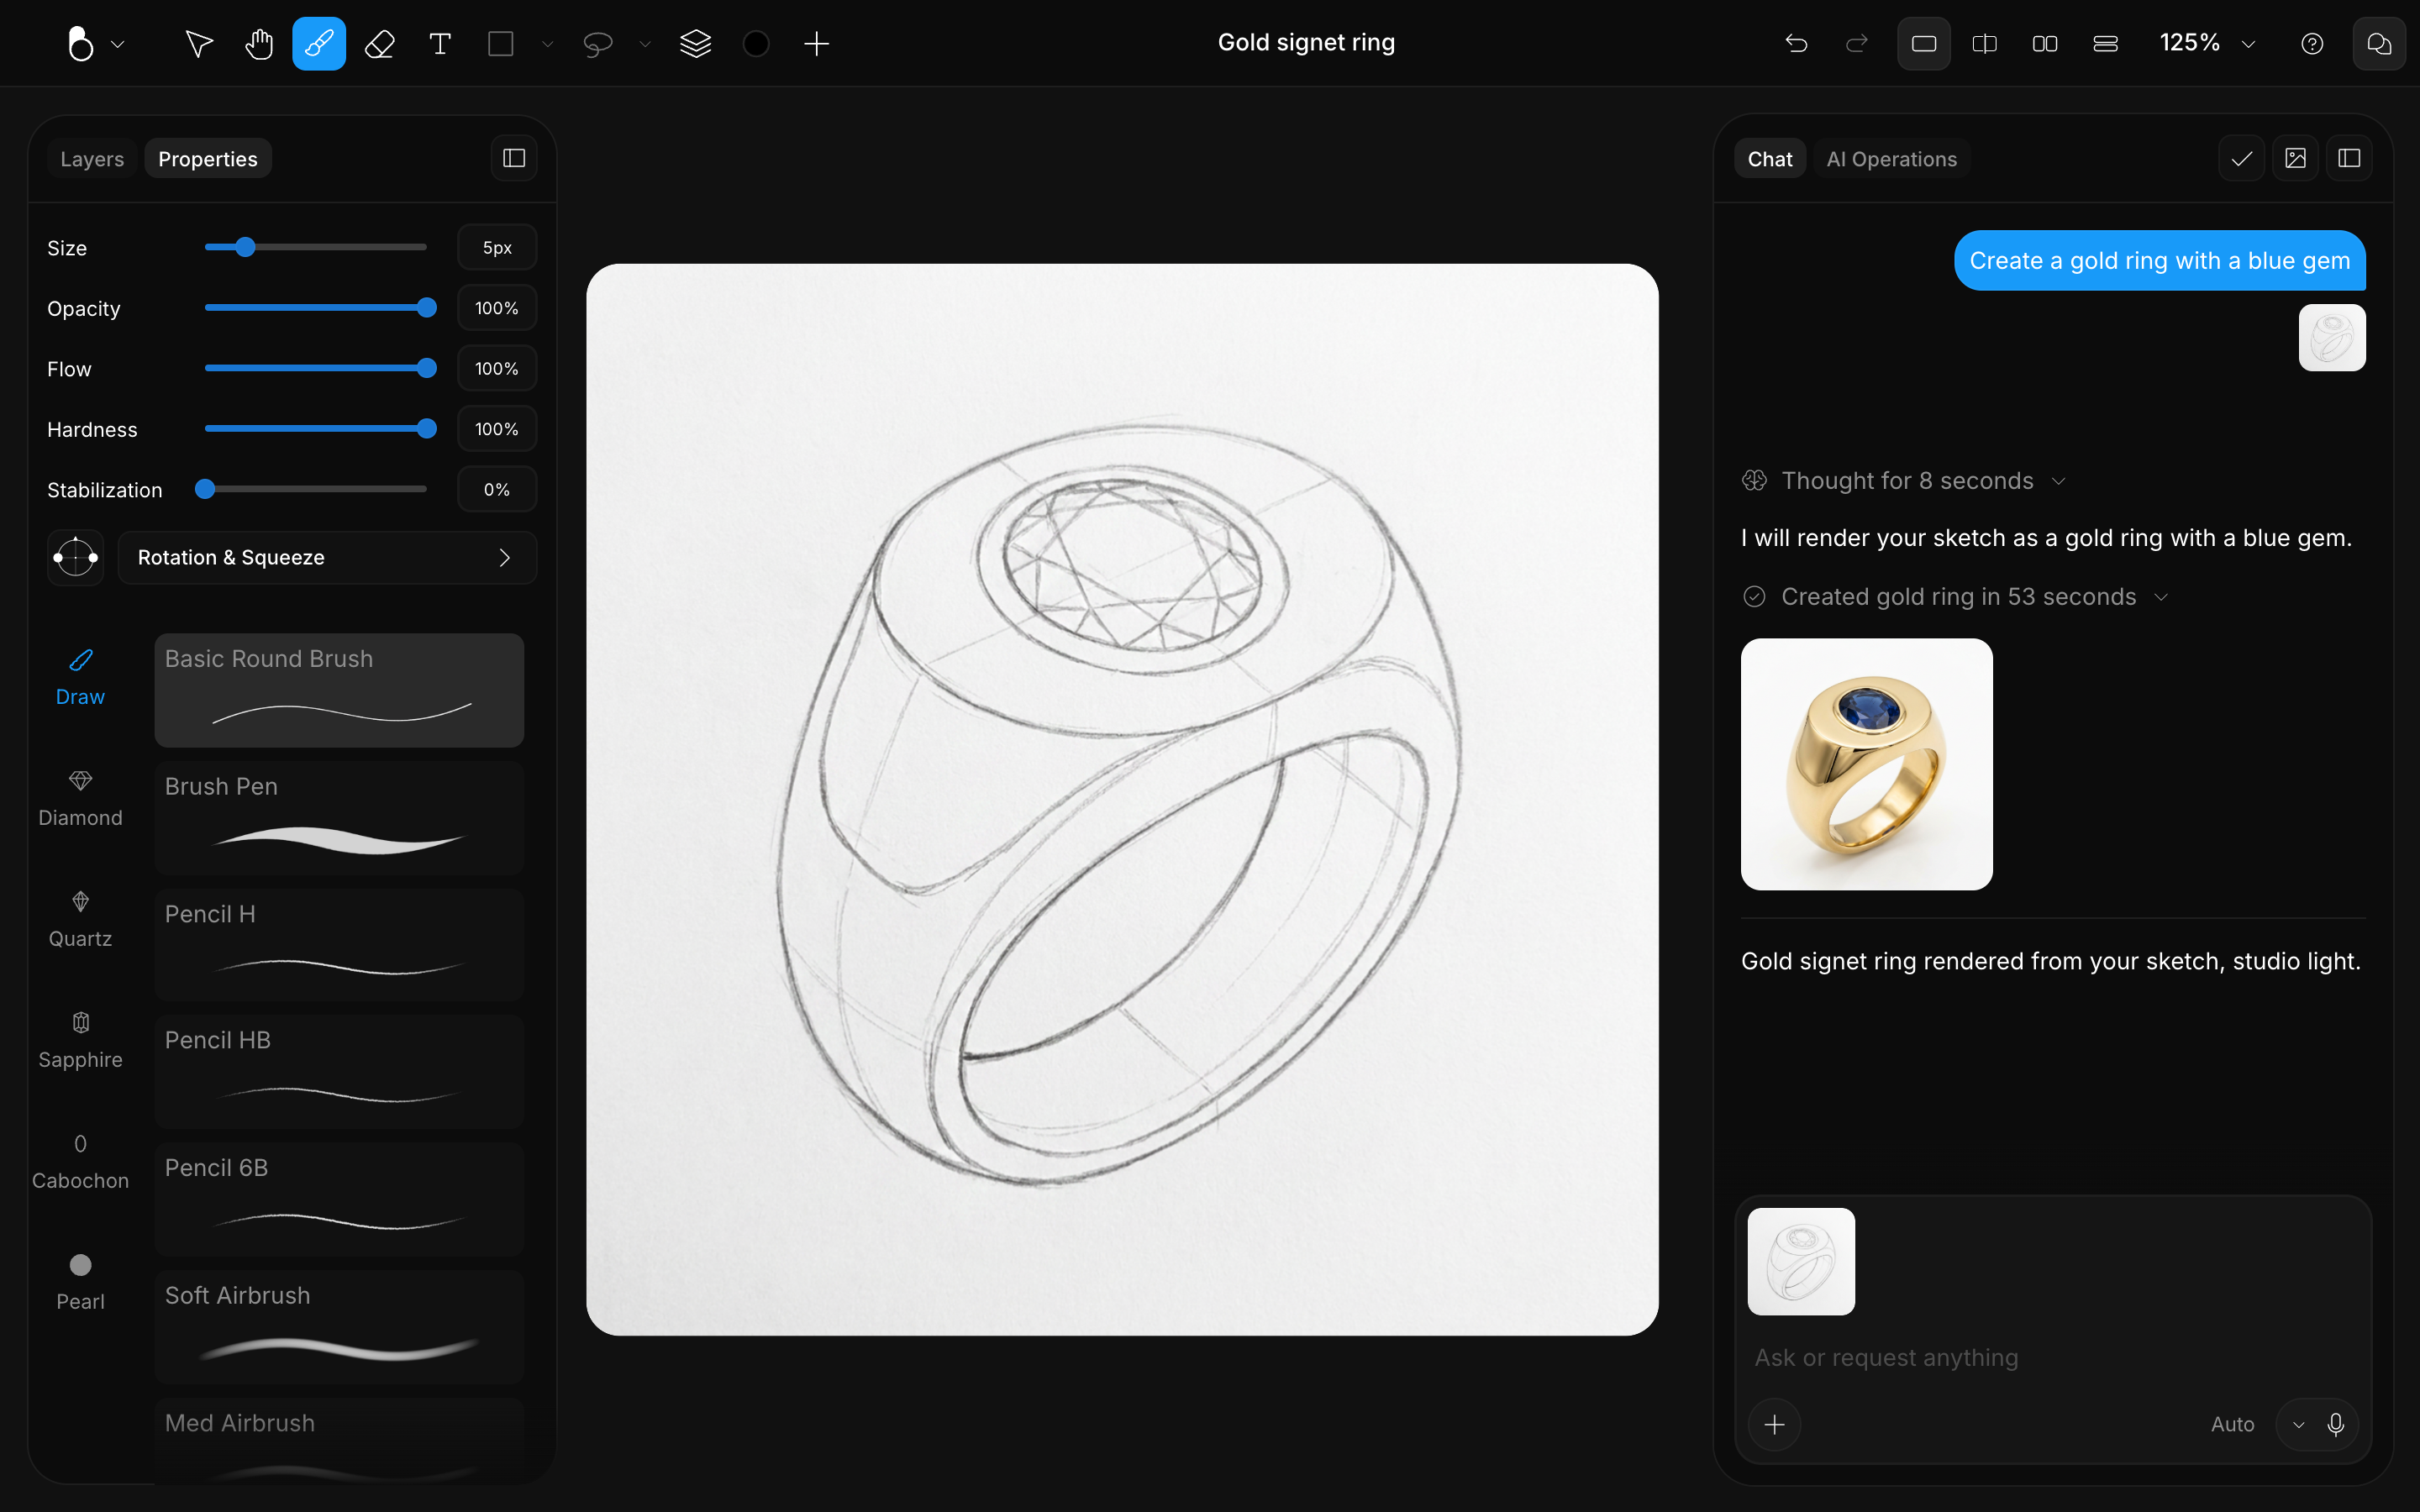Screen dimensions: 2420x1512
Task: Undo the last action
Action: pos(1796,43)
